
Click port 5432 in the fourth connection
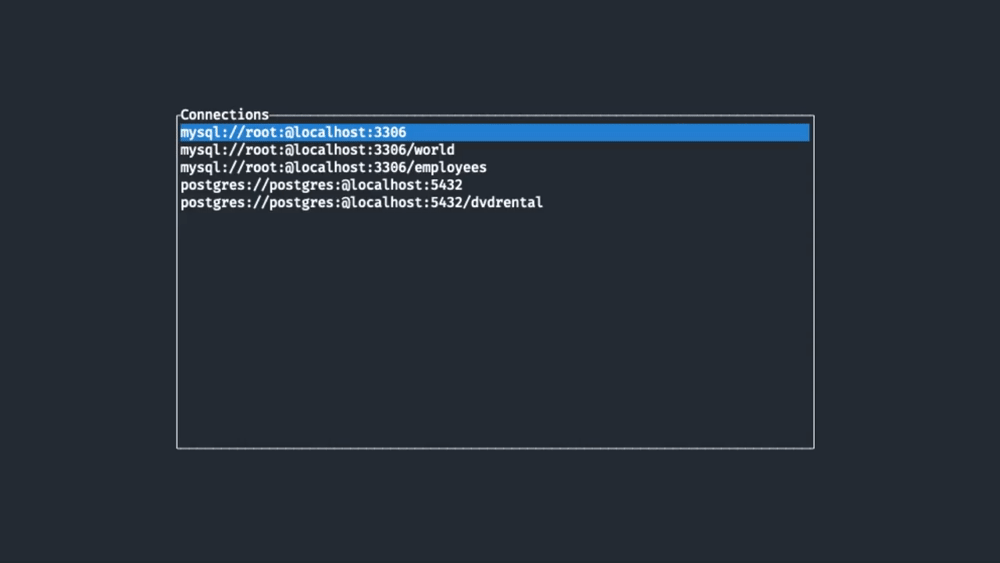446,185
